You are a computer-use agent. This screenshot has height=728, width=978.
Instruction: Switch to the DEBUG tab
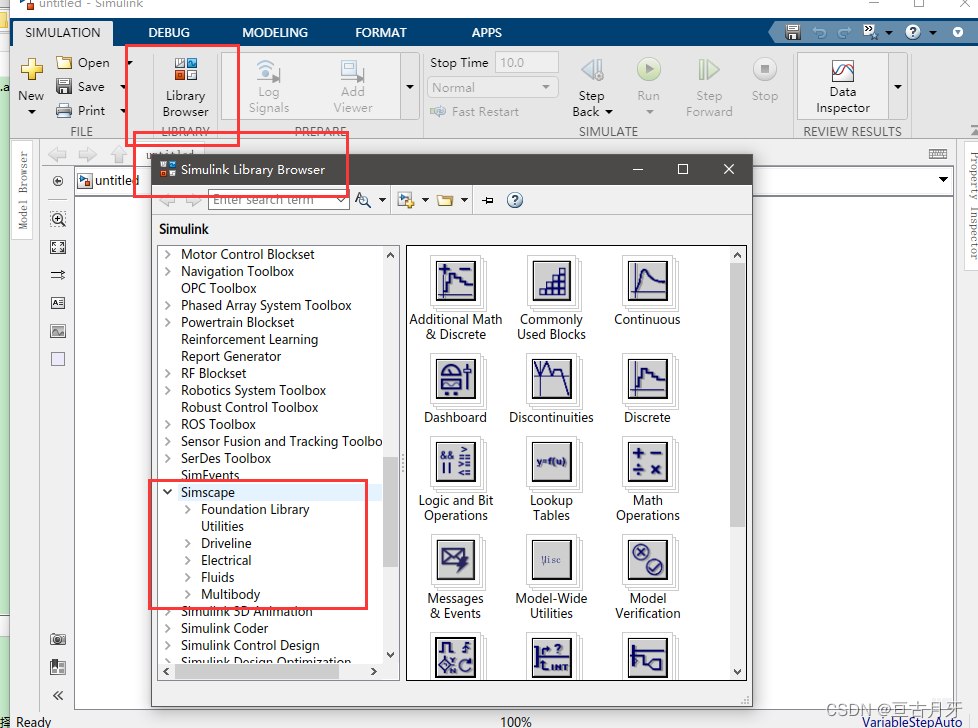pyautogui.click(x=169, y=32)
